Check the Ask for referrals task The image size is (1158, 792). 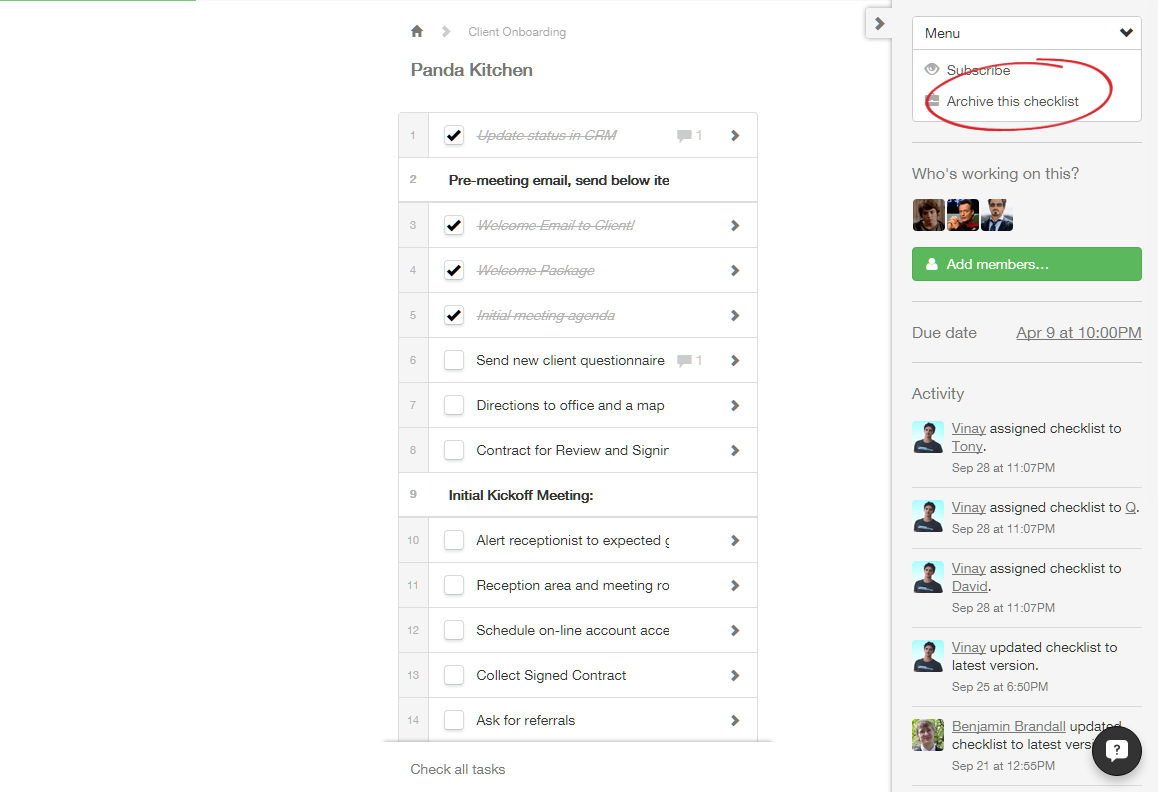[x=454, y=720]
